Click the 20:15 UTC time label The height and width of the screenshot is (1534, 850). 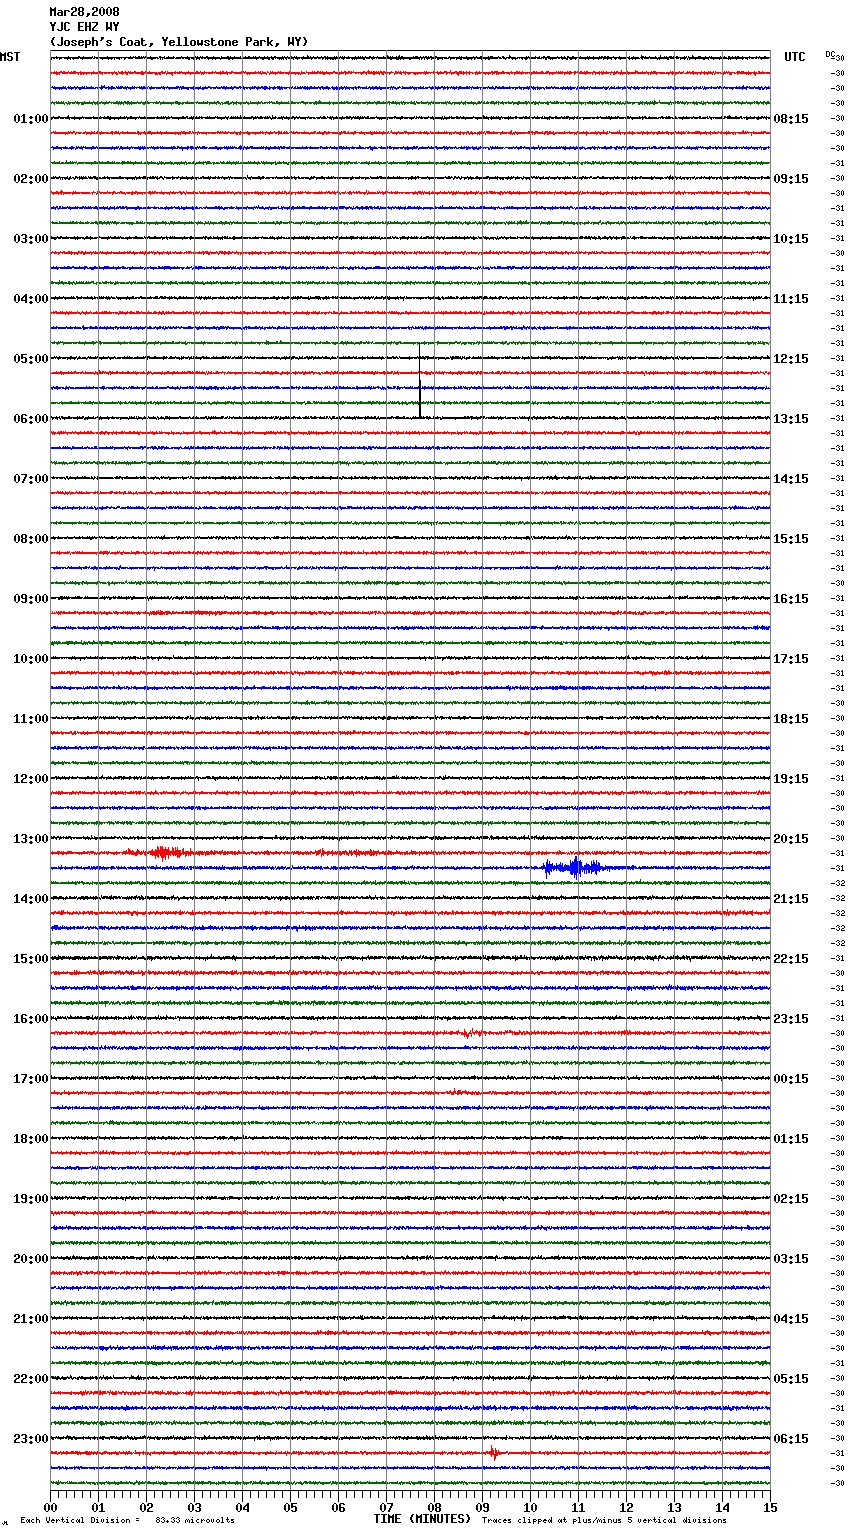pyautogui.click(x=791, y=839)
